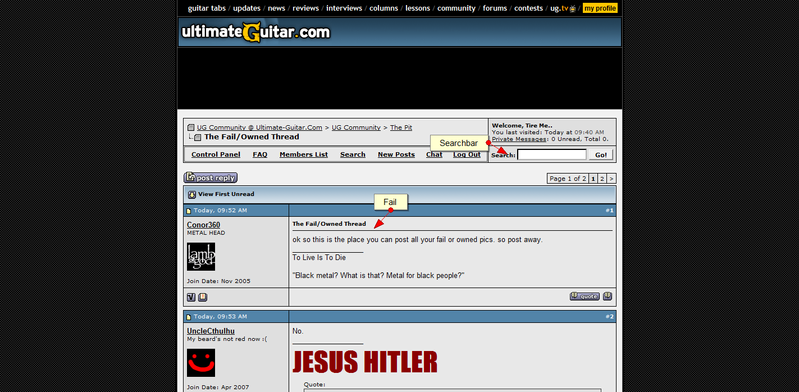Click the text Join Date: Apr 2007
Viewport: 799px width, 392px height.
click(218, 387)
